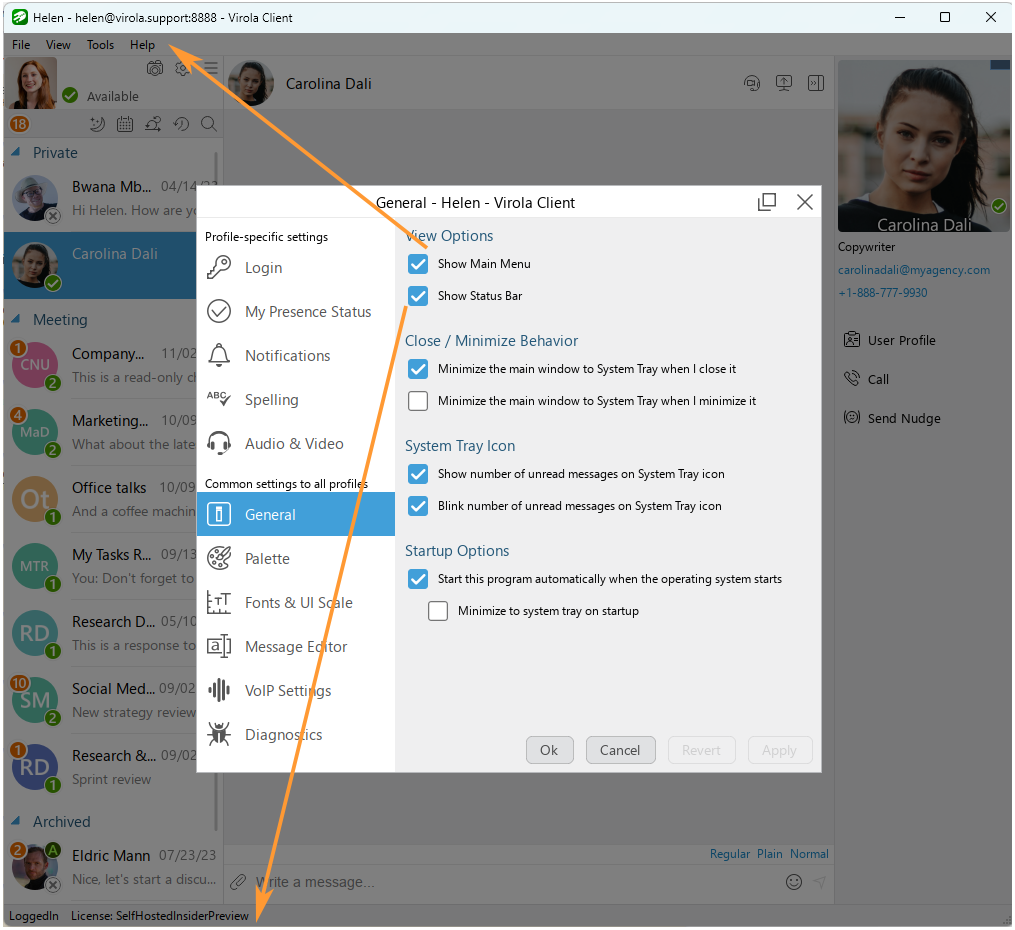
Task: Disable Blink number of unread messages
Action: point(417,506)
